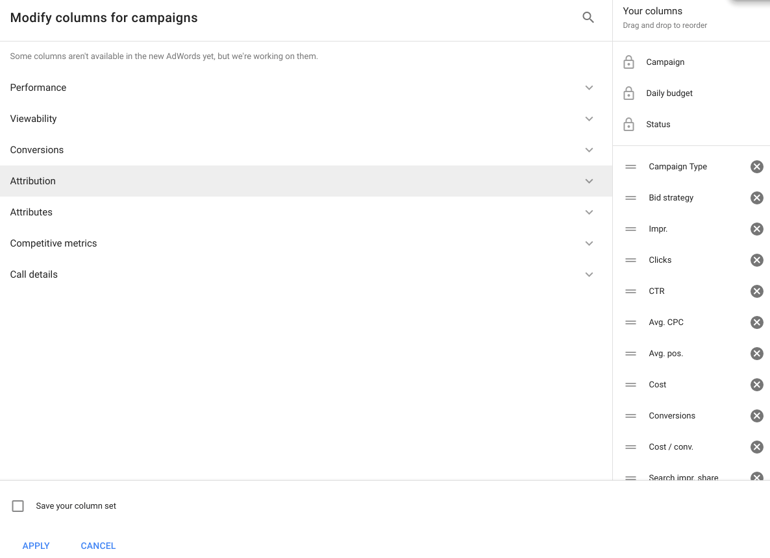The height and width of the screenshot is (558, 770).
Task: Remove the Avg. CPC column
Action: click(x=756, y=322)
